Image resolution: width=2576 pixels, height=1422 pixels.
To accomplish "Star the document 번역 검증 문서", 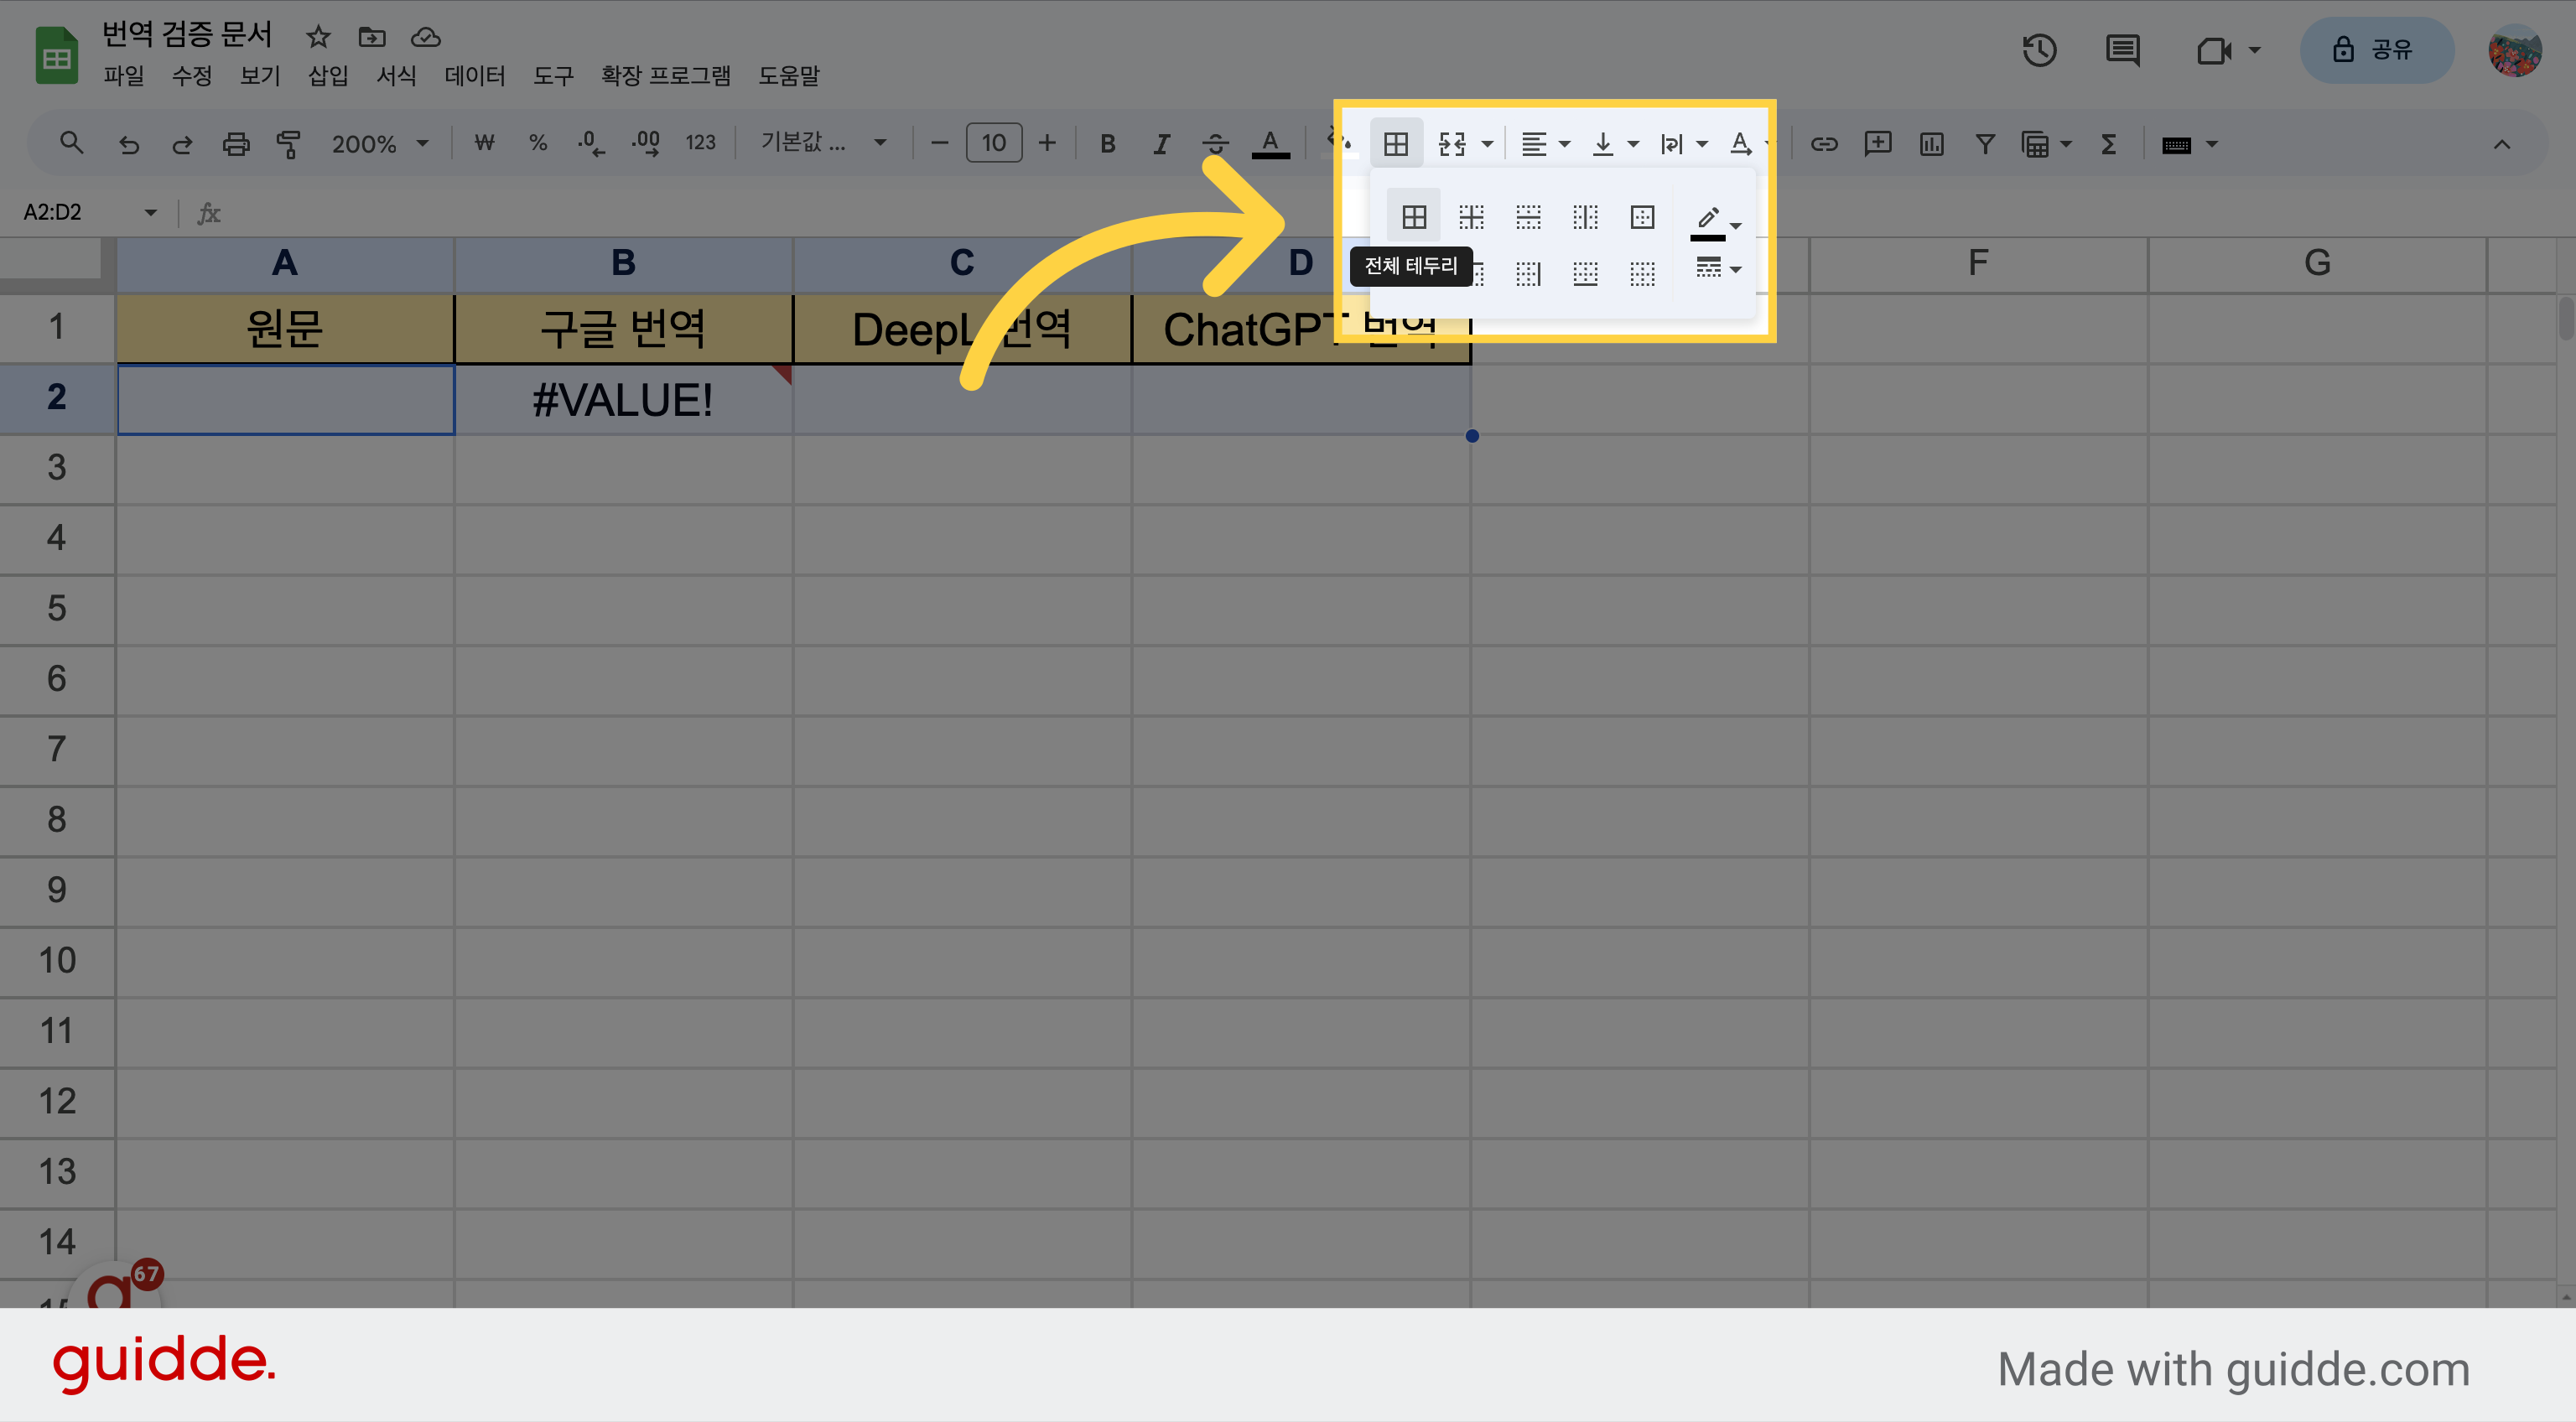I will click(x=318, y=37).
